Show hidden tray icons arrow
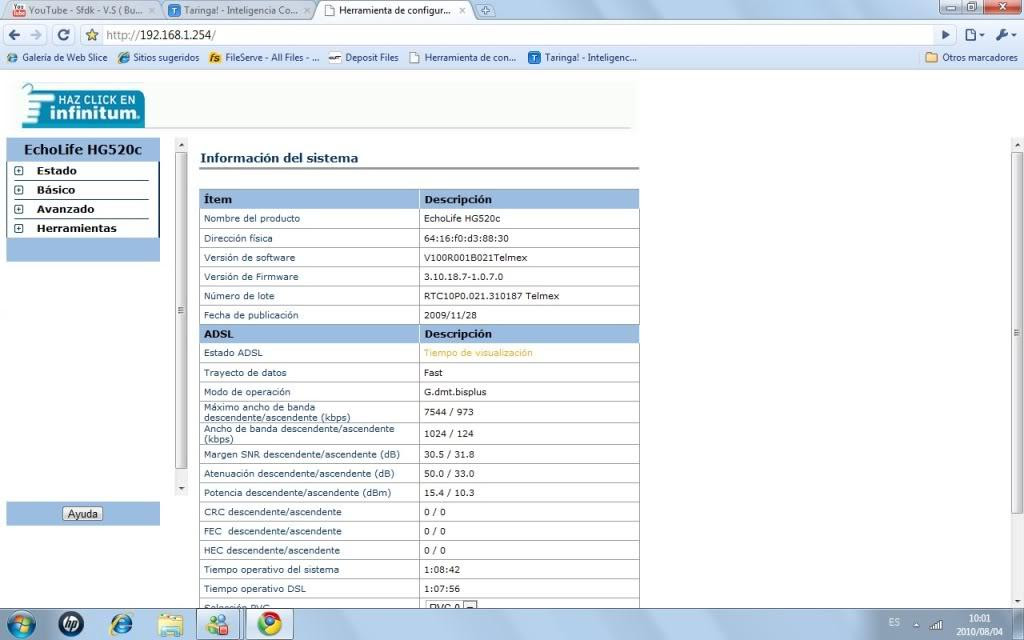This screenshot has width=1024, height=640. pos(916,625)
